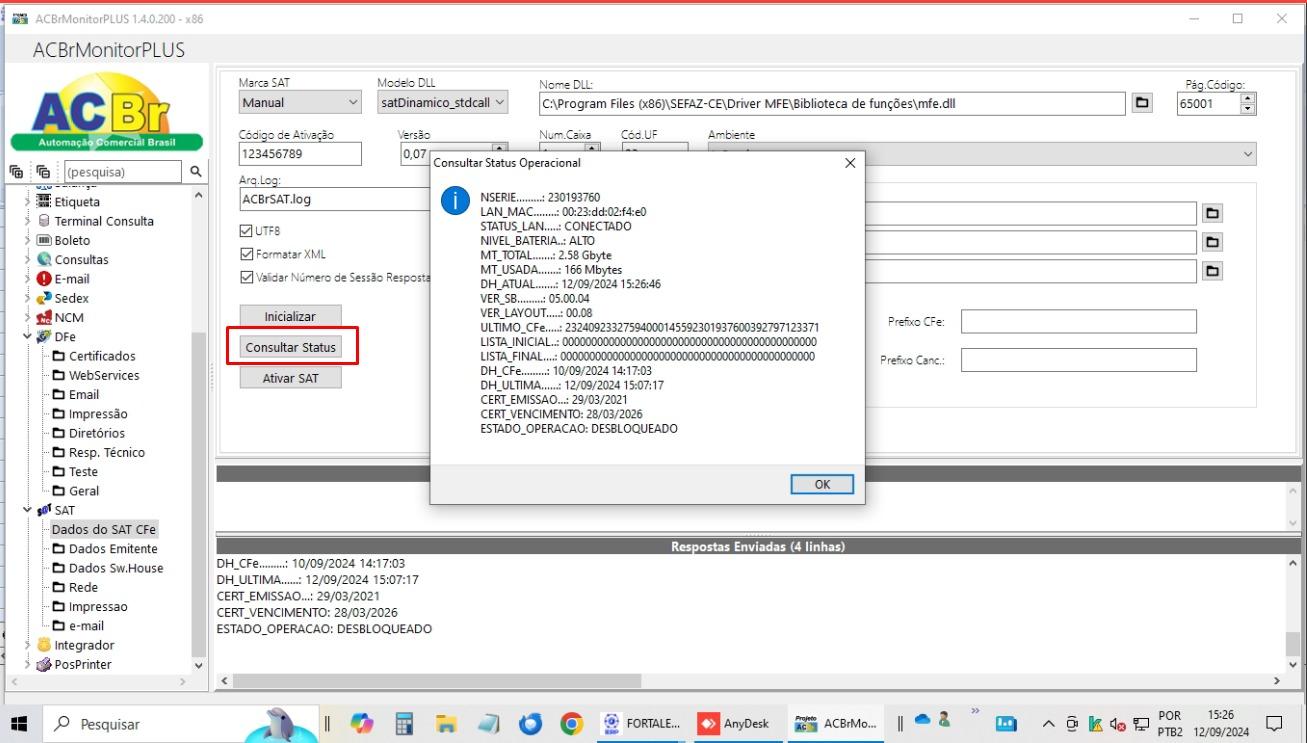Toggle Validar Número de Sessão Resposta checkbox
Viewport: 1307px width, 743px height.
[247, 277]
